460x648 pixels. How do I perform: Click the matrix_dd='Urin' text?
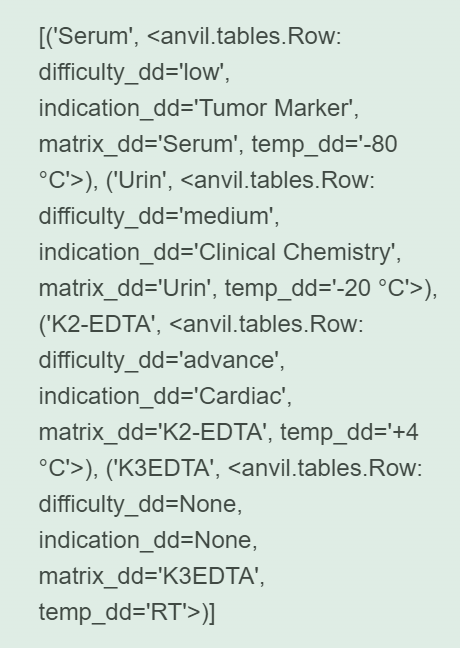coord(125,289)
